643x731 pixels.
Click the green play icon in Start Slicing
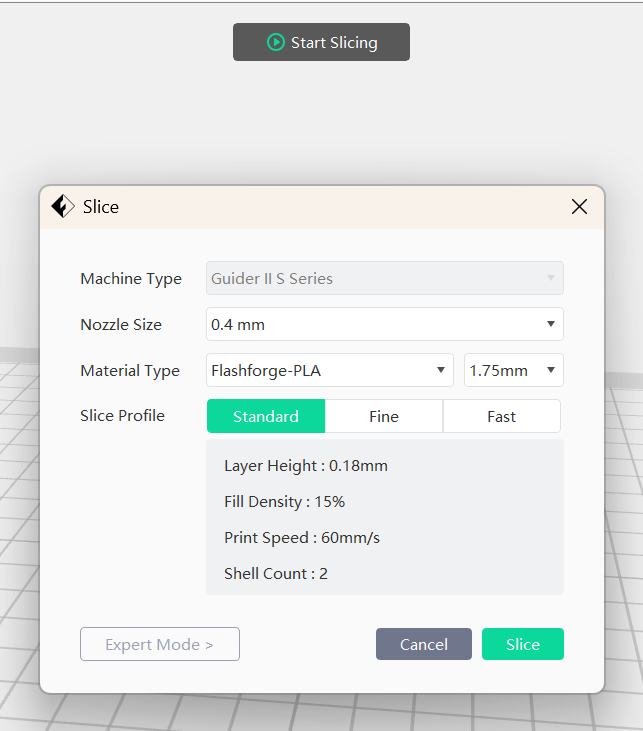[x=276, y=42]
